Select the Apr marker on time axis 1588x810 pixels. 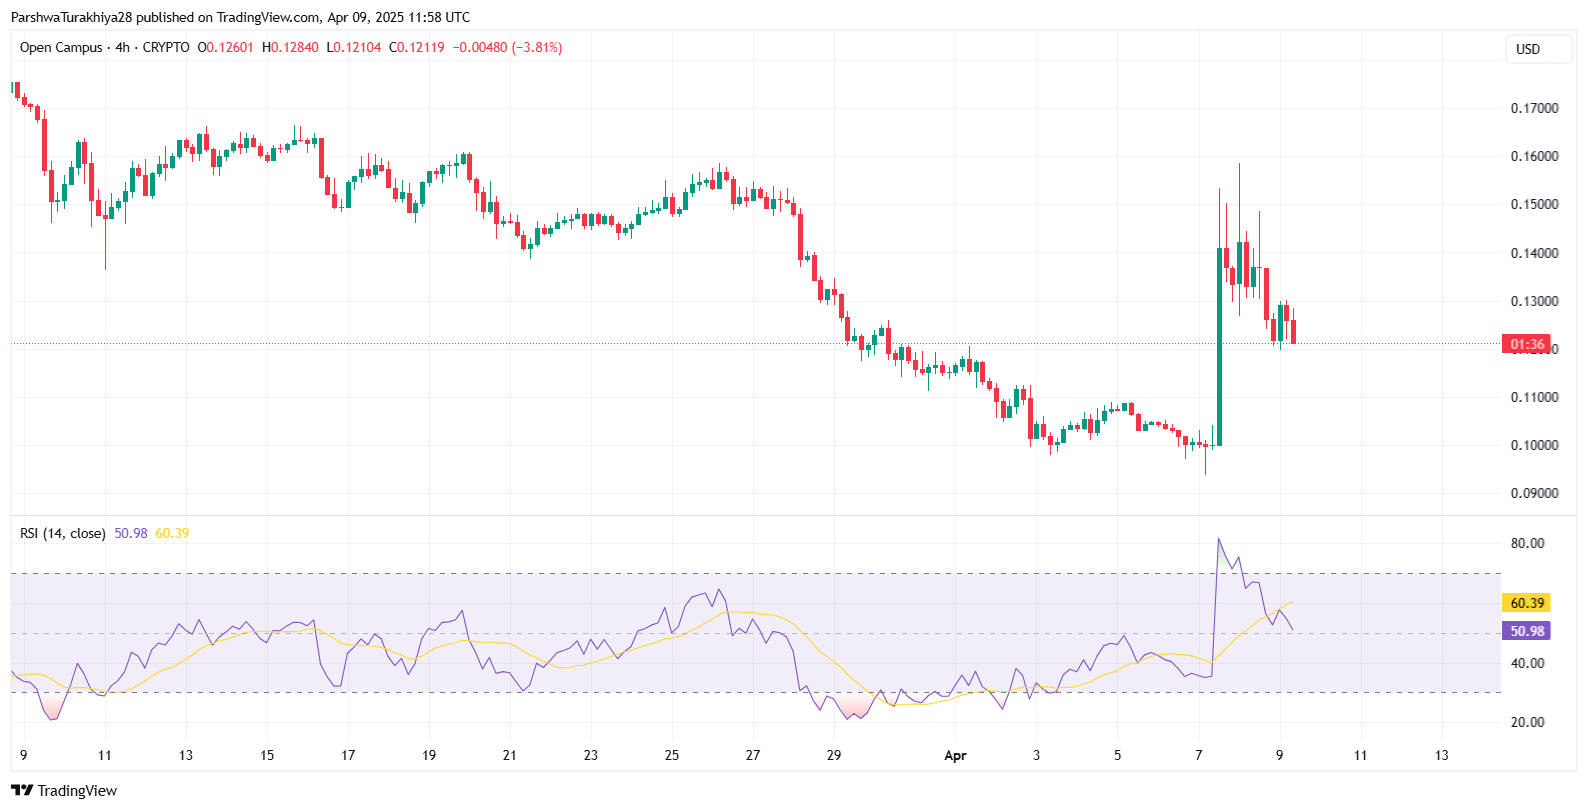[x=955, y=755]
